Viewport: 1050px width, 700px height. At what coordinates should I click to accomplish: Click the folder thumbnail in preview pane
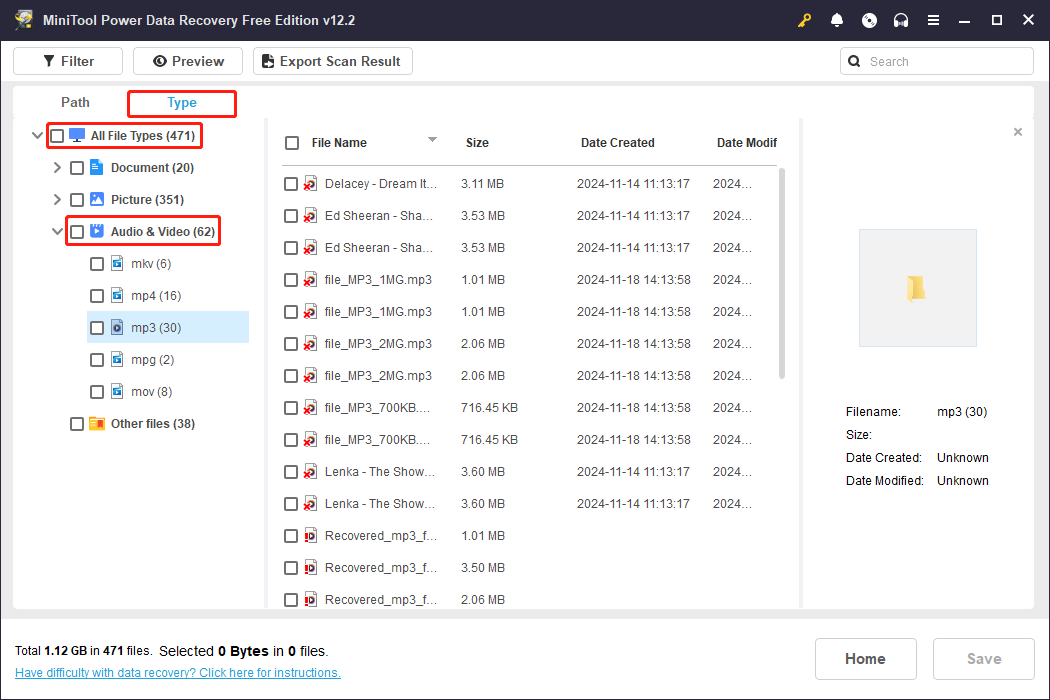pyautogui.click(x=917, y=288)
